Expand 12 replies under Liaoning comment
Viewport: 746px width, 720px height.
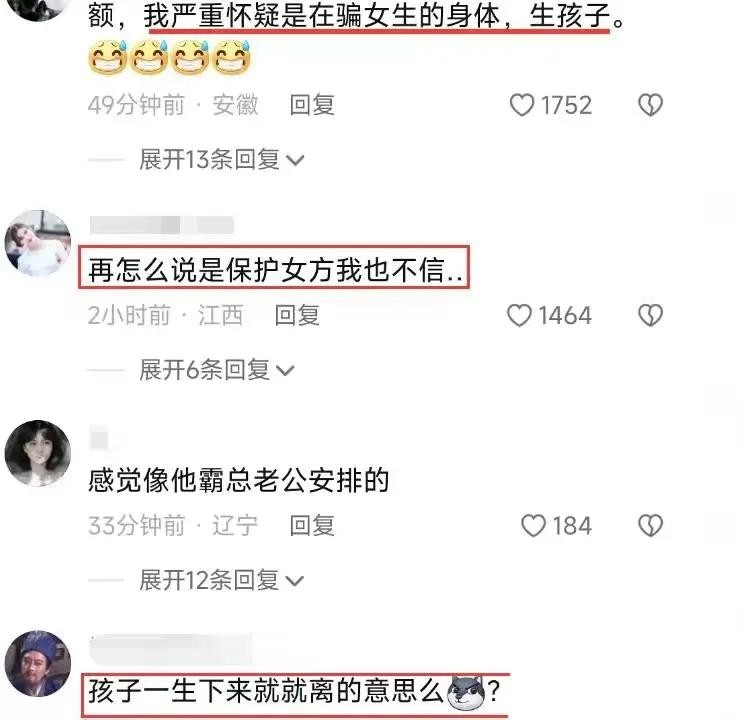coord(221,580)
